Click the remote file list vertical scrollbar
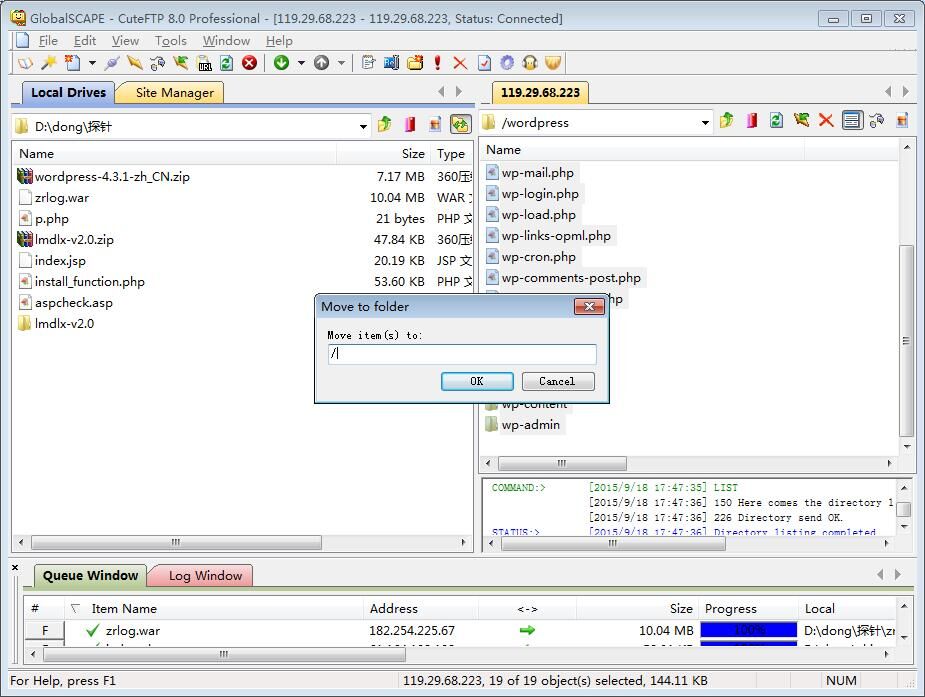The image size is (925, 697). [x=907, y=340]
